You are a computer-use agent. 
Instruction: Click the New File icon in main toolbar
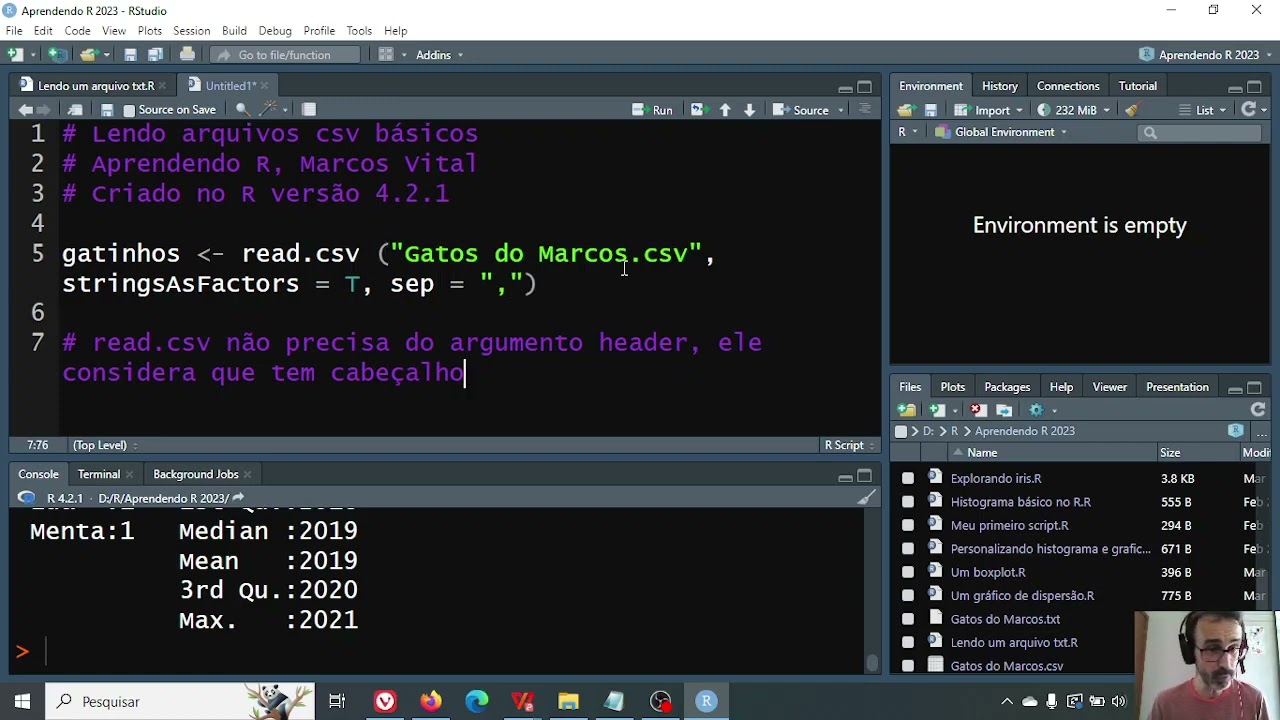16,55
